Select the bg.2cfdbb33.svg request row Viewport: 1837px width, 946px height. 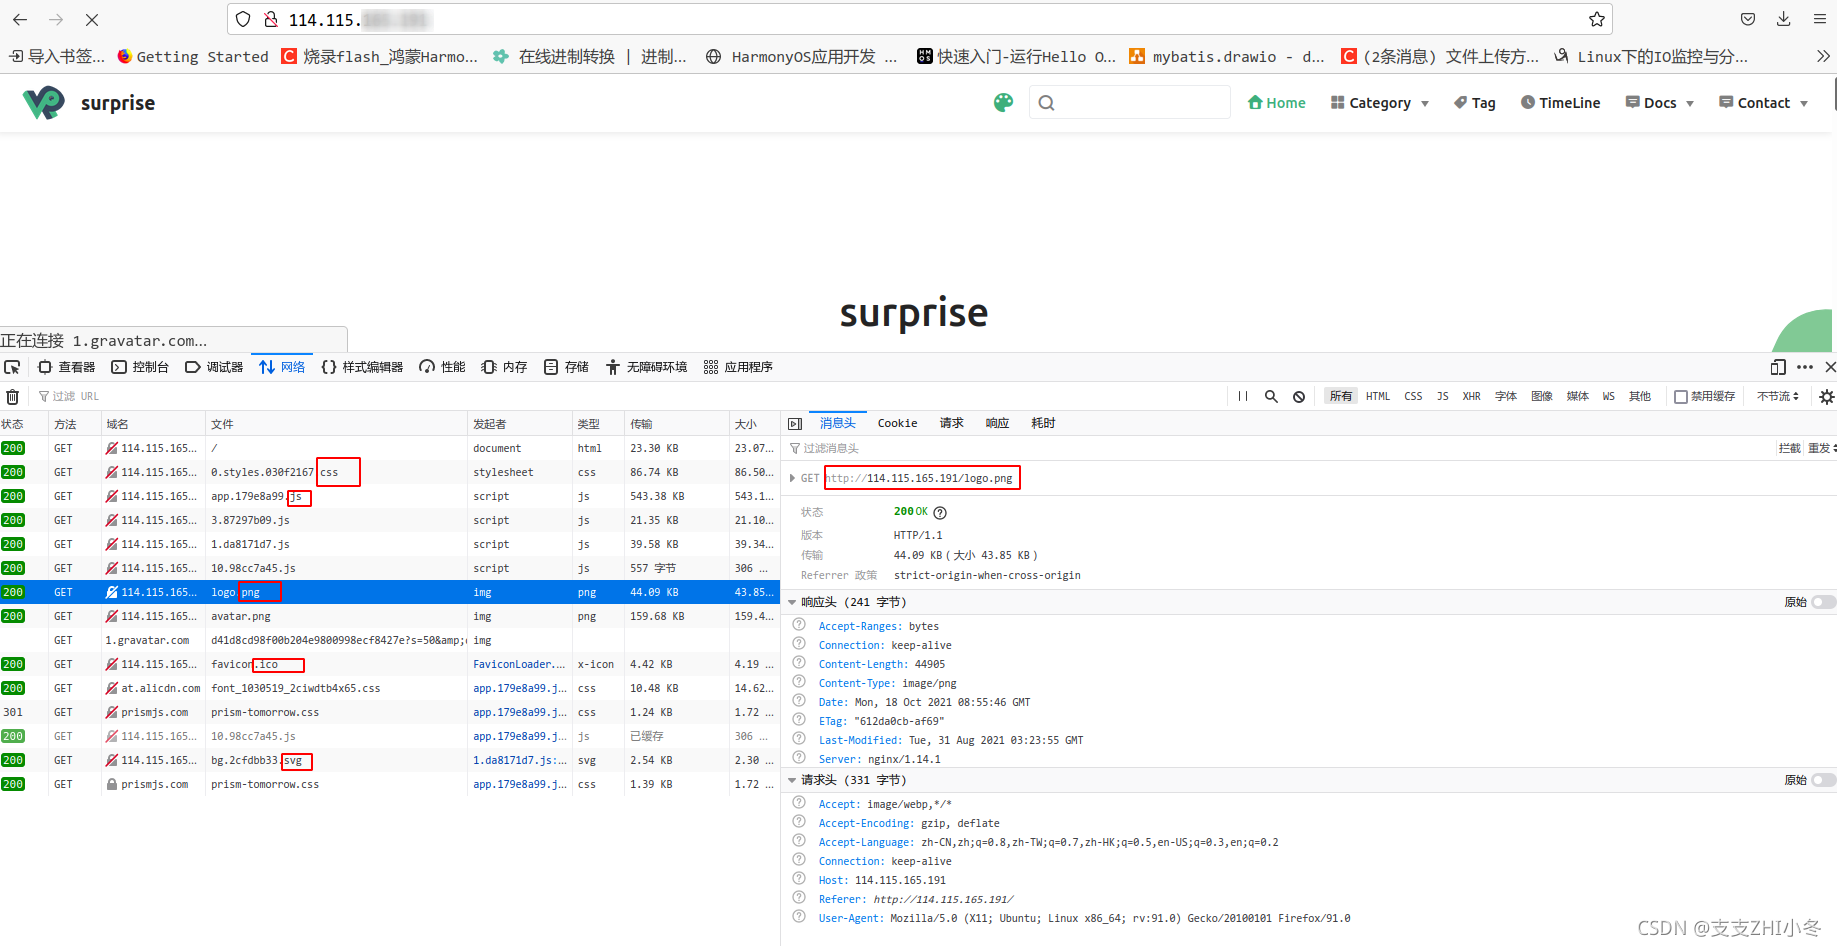(390, 760)
